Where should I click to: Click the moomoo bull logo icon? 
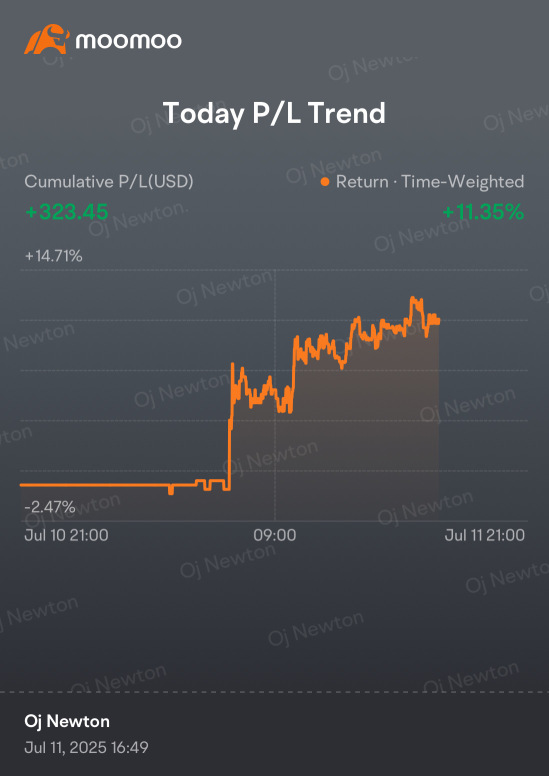point(46,39)
